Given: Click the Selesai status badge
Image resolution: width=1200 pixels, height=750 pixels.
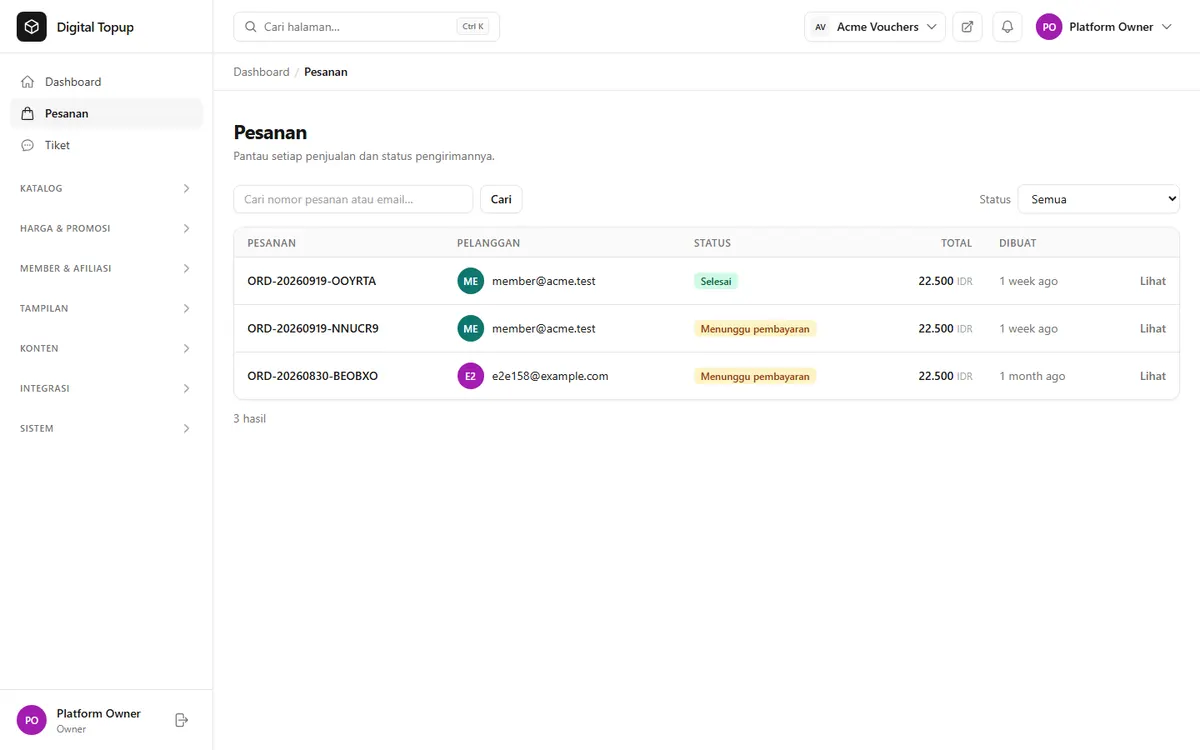Looking at the screenshot, I should tap(716, 281).
